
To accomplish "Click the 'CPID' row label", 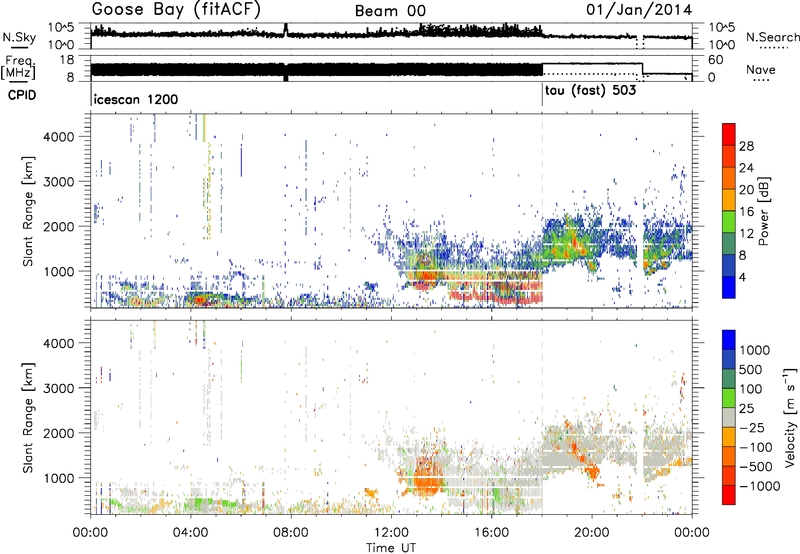I will tap(22, 95).
